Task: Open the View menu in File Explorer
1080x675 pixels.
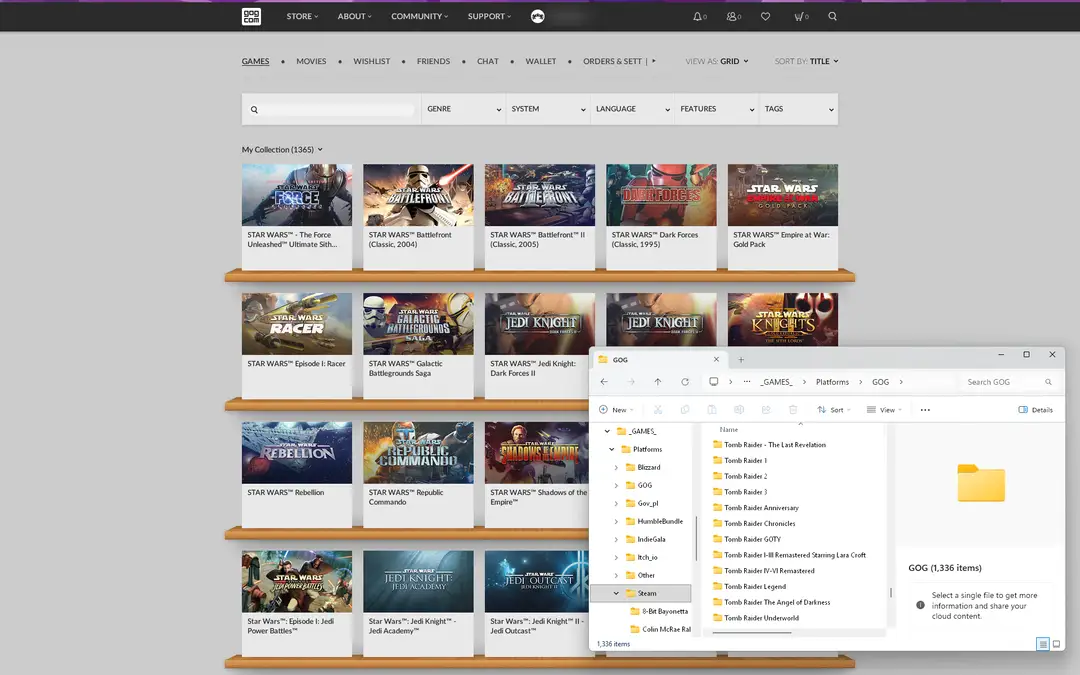Action: point(886,409)
